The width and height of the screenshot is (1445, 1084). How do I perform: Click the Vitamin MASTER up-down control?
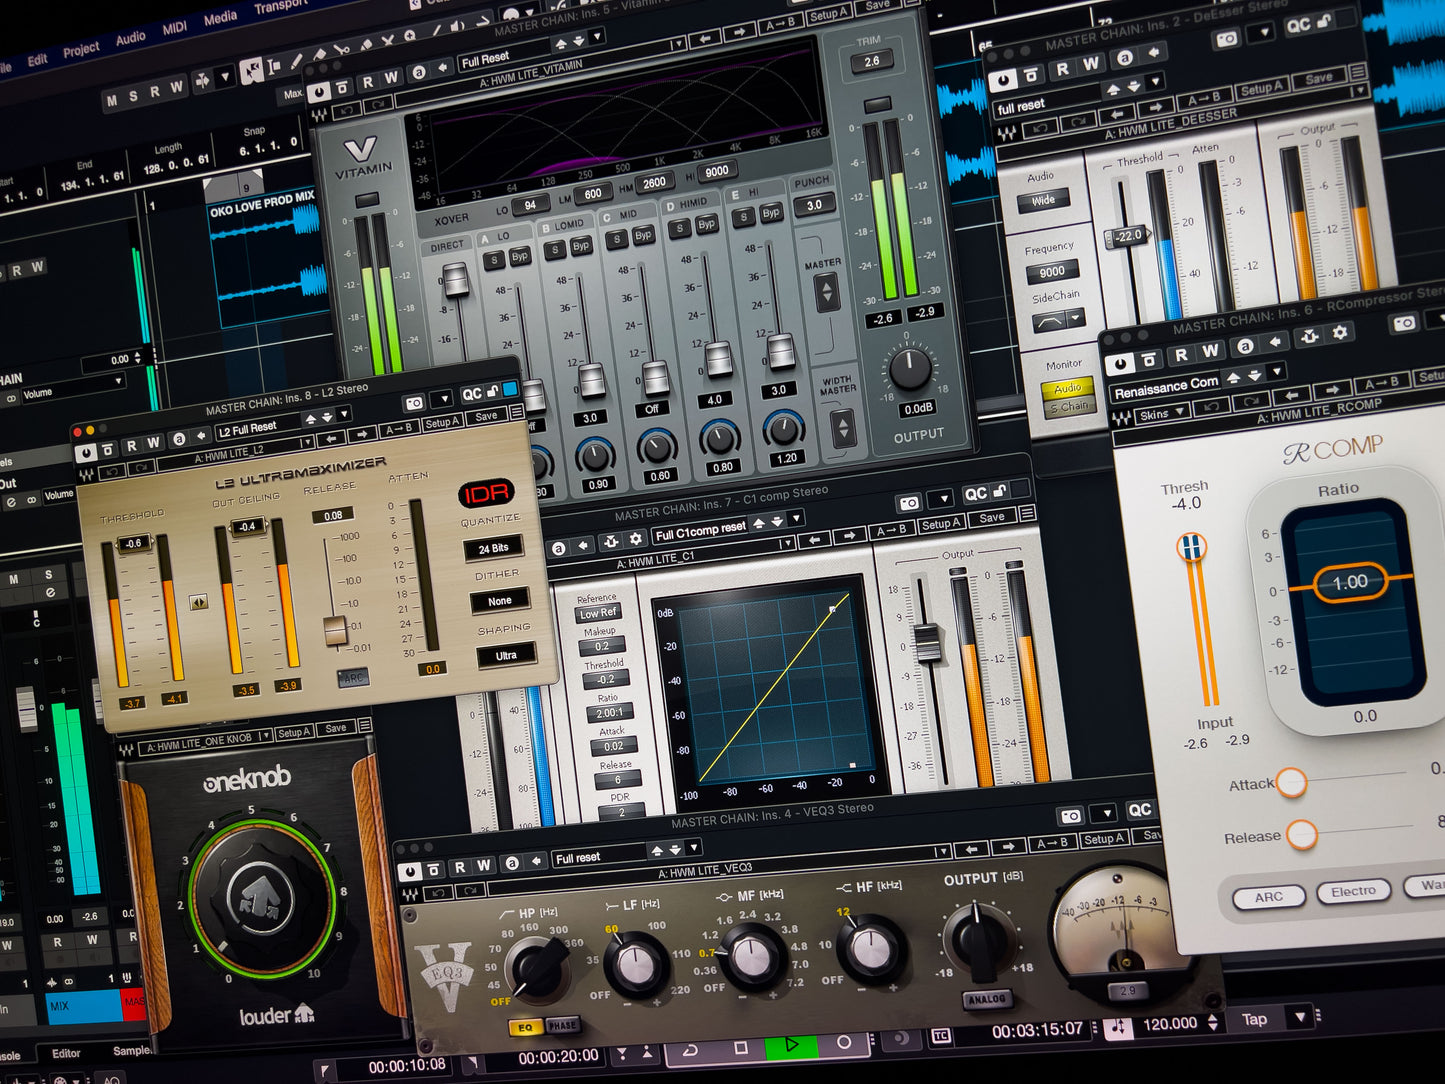[826, 293]
